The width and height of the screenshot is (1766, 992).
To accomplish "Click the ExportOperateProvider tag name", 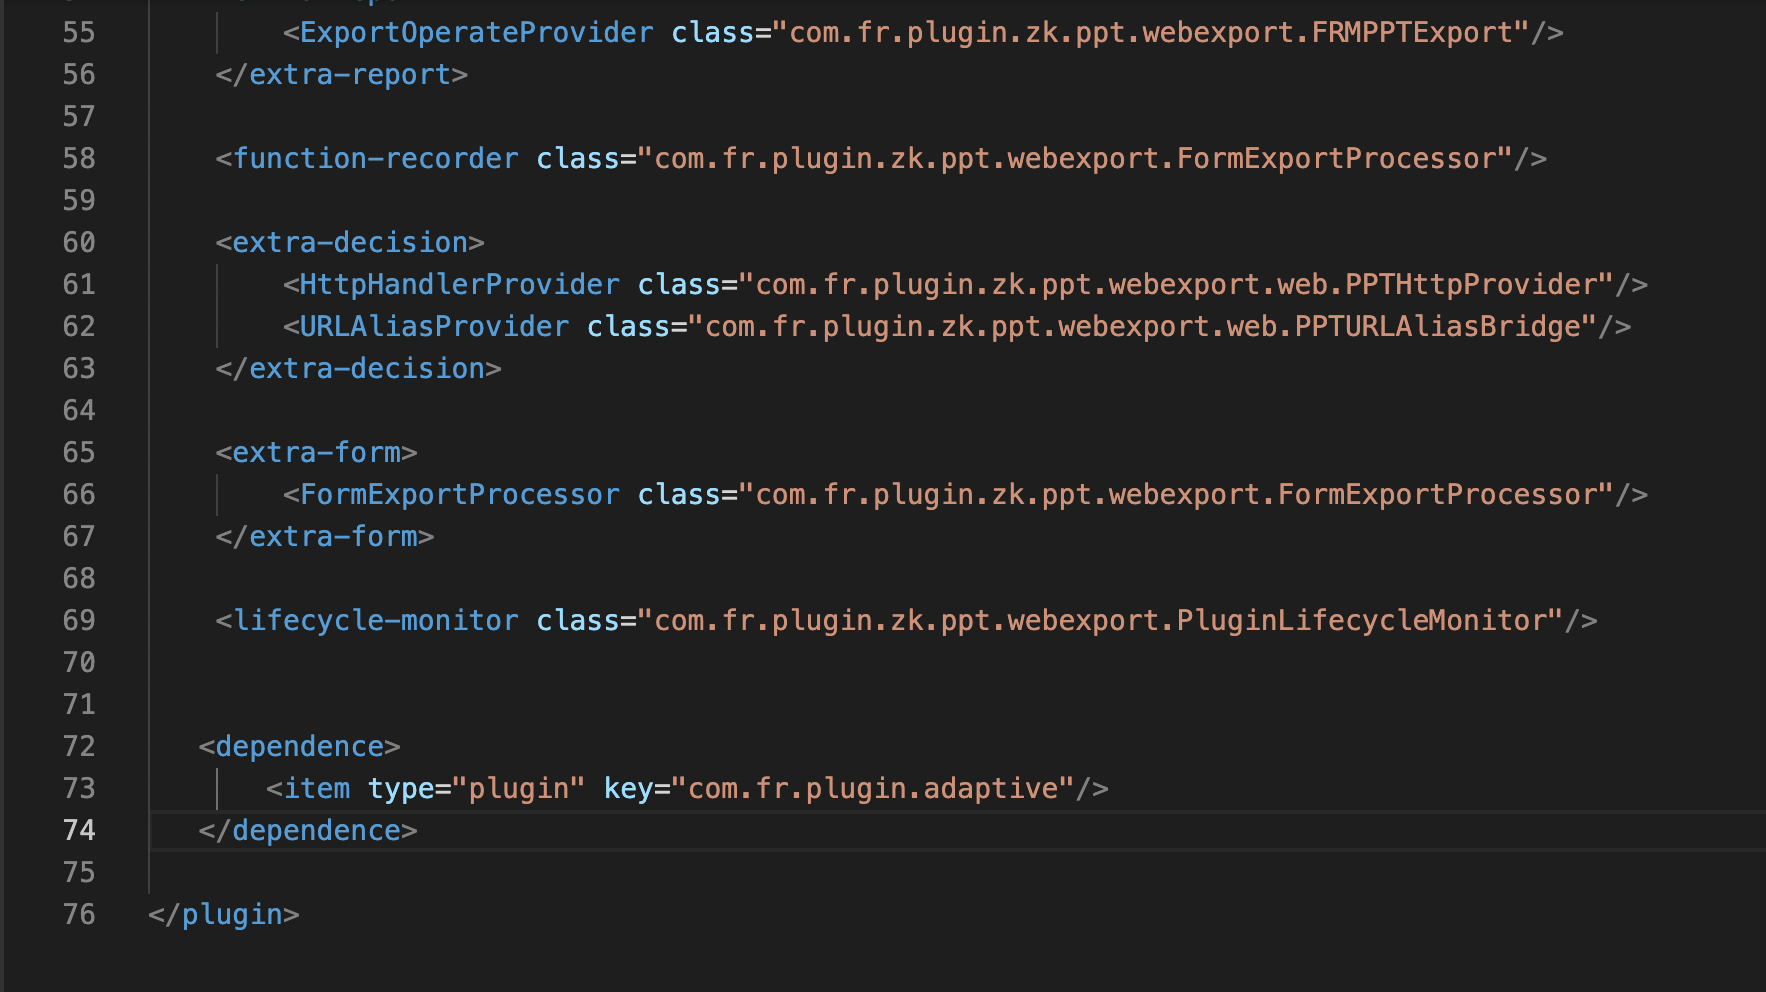I will click(476, 32).
